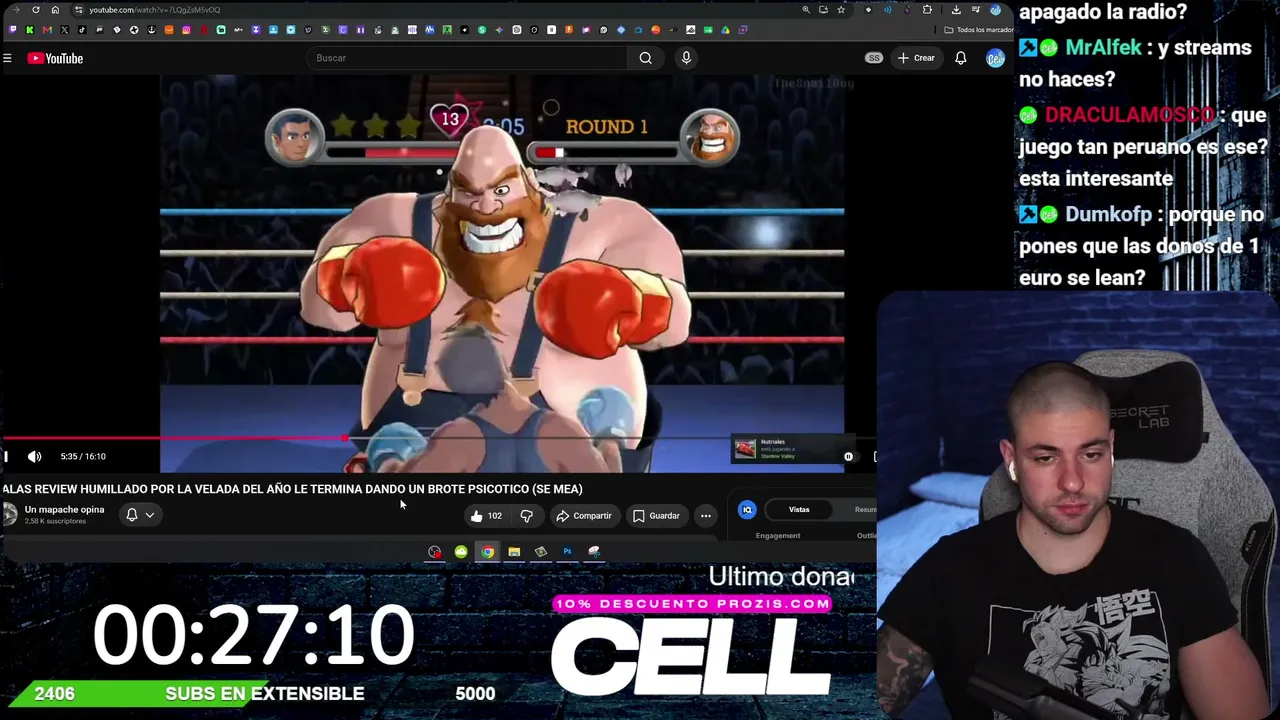Zoom the page with the magnifier icon in address bar
The width and height of the screenshot is (1280, 720).
click(806, 10)
